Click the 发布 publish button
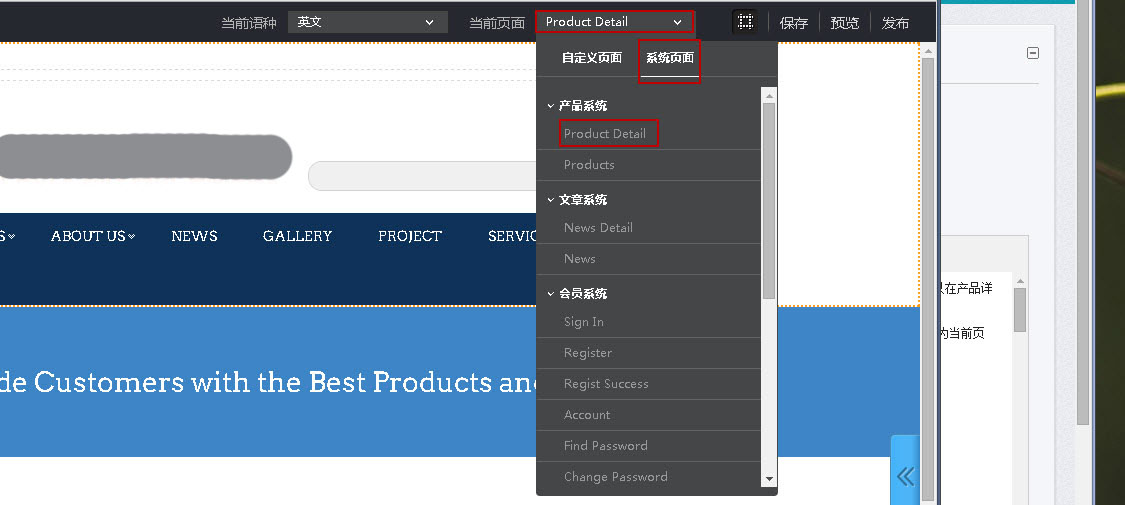Viewport: 1125px width, 505px height. tap(895, 23)
